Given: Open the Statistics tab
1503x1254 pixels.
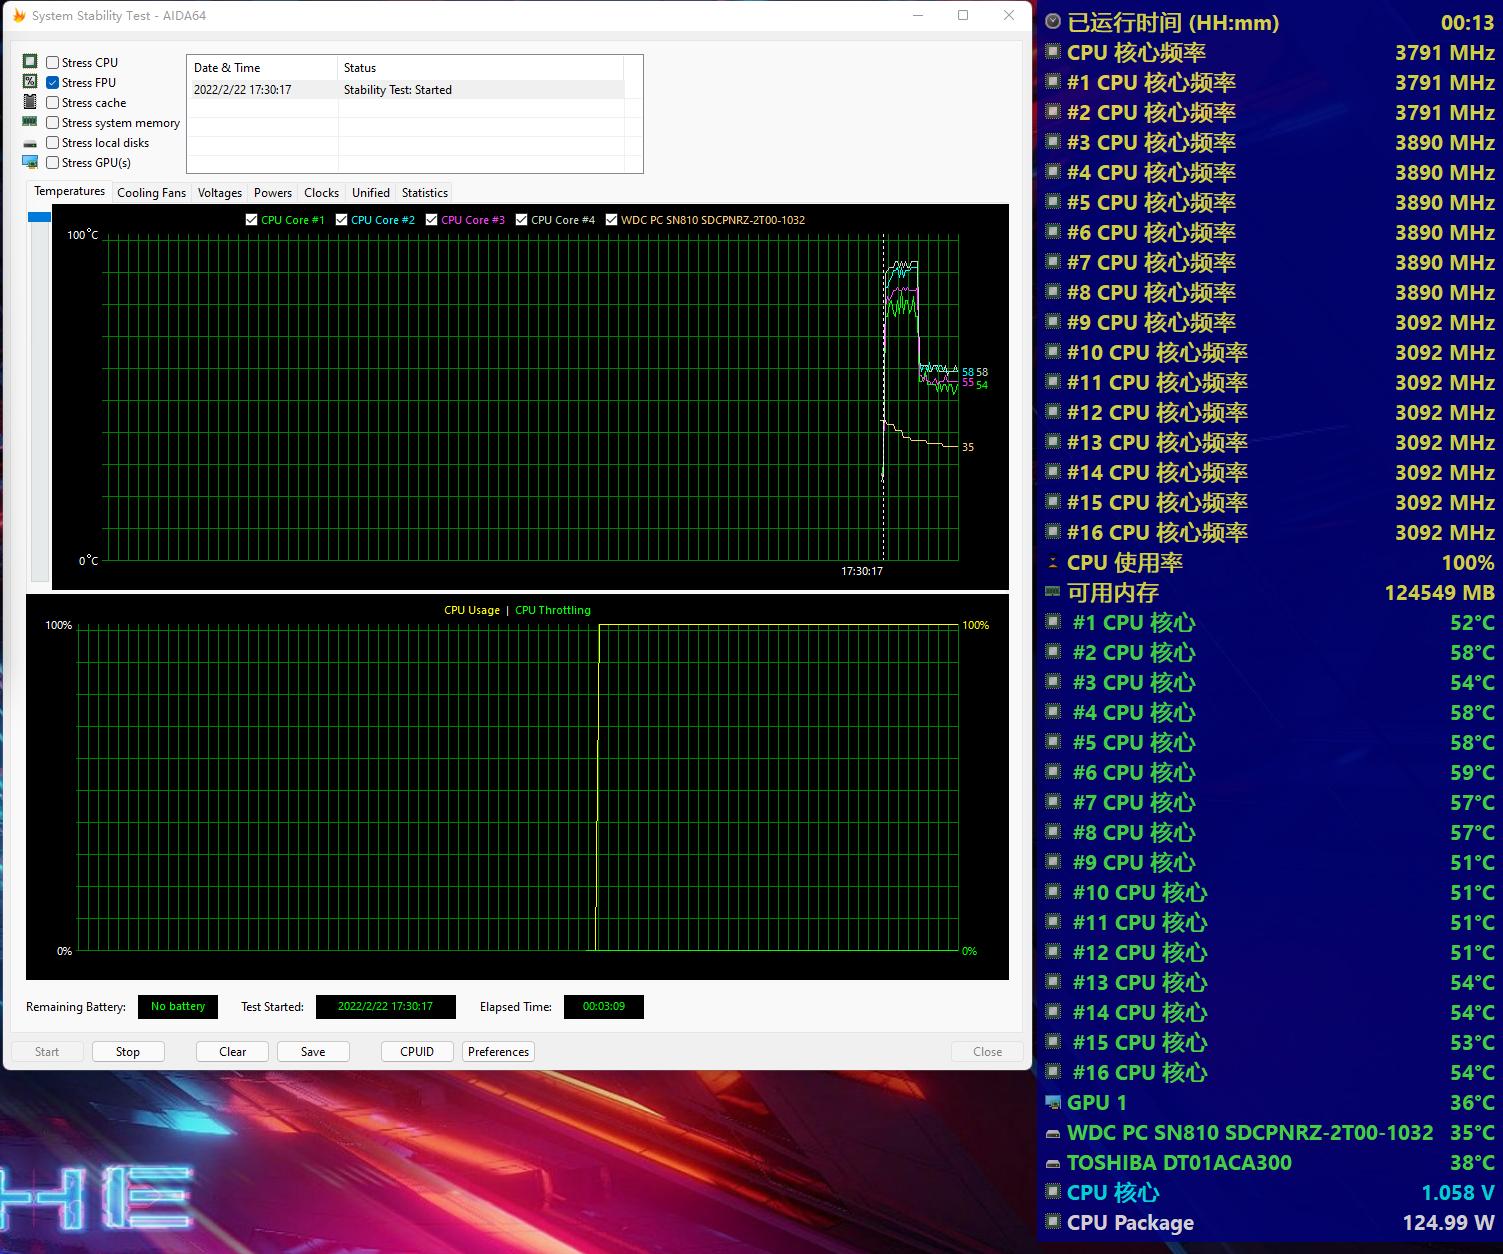Looking at the screenshot, I should (424, 193).
